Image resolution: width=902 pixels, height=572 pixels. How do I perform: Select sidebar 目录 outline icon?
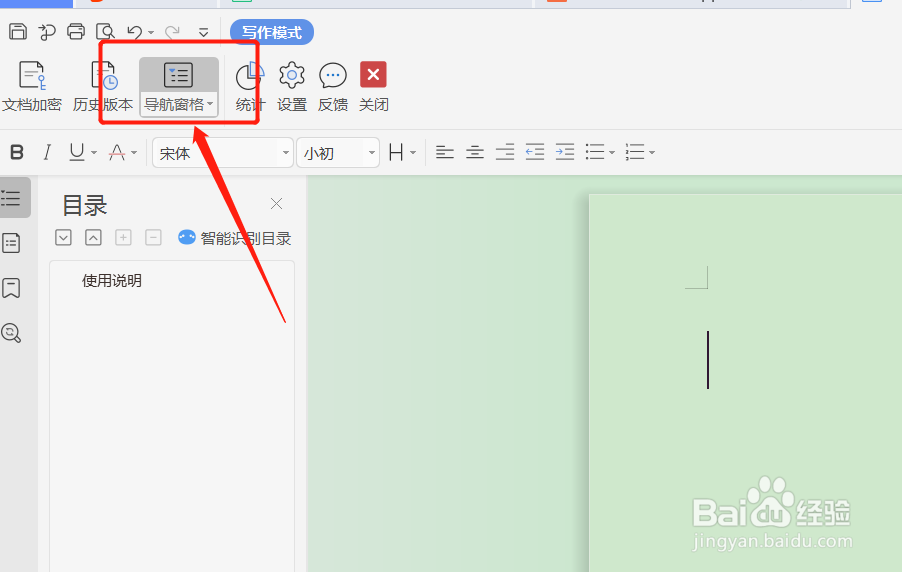14,197
